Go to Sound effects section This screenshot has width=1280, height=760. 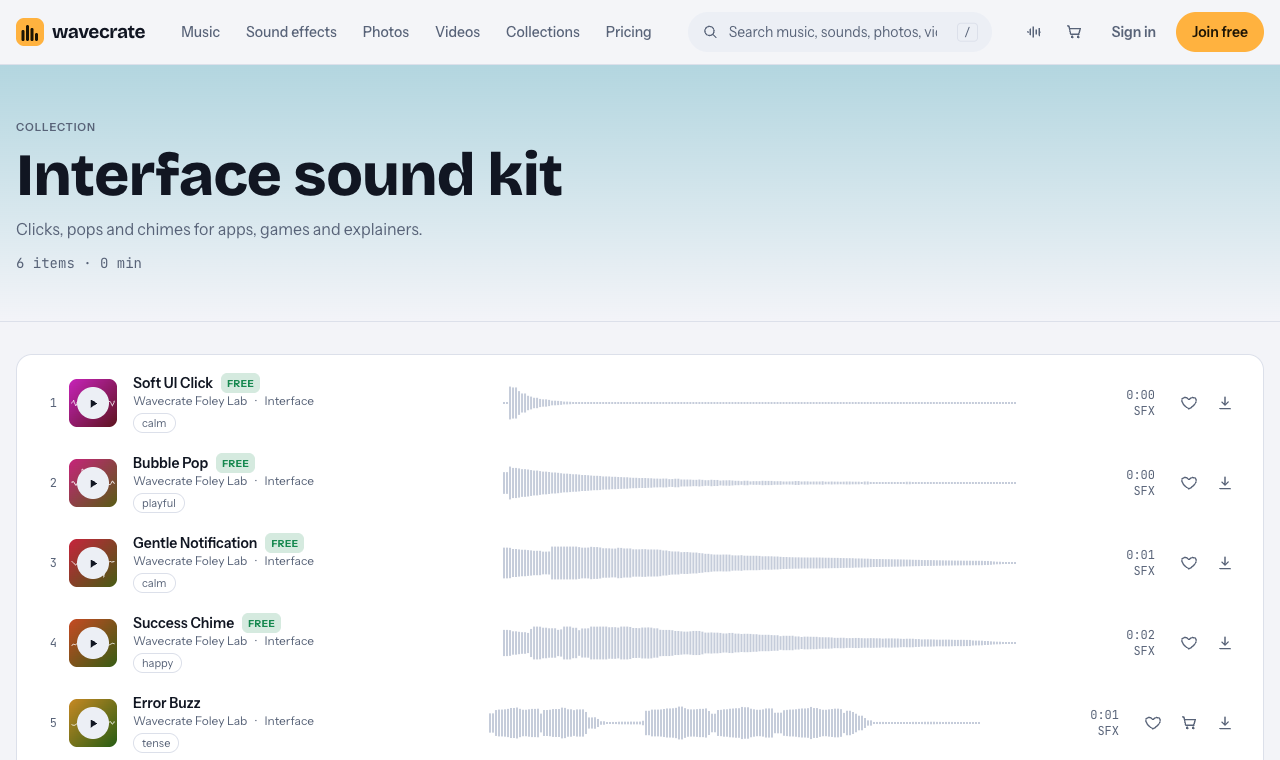tap(291, 32)
